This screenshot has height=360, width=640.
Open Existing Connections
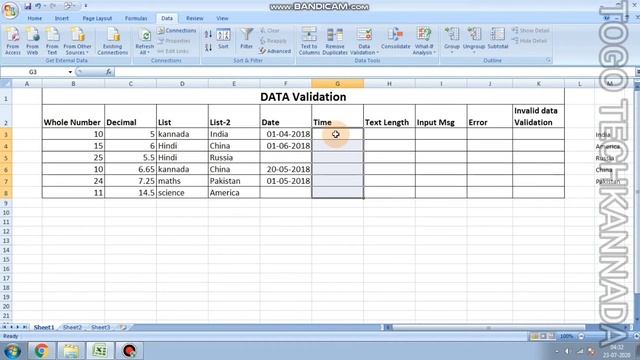[x=113, y=41]
